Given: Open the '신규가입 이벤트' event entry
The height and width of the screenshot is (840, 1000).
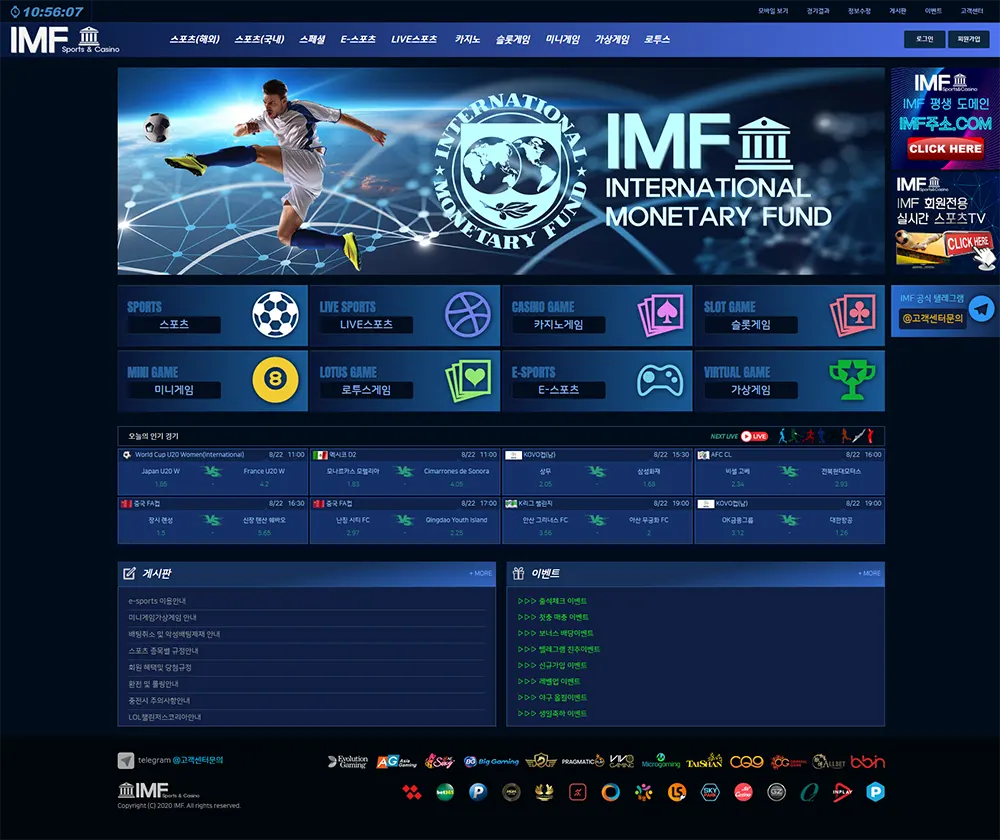Looking at the screenshot, I should [552, 665].
